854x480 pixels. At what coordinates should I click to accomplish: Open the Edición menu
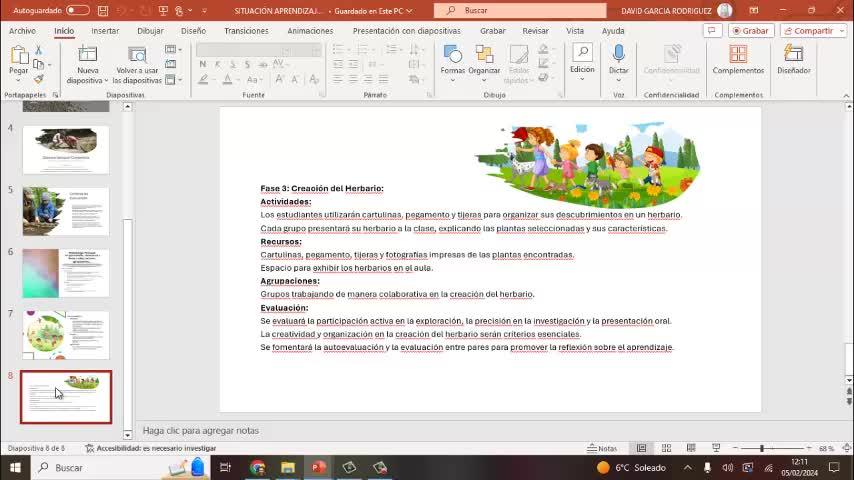click(582, 63)
